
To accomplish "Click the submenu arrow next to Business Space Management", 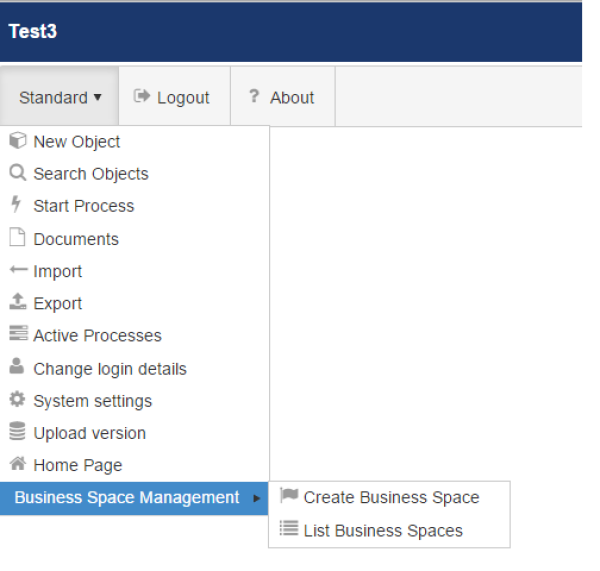I will (x=257, y=498).
